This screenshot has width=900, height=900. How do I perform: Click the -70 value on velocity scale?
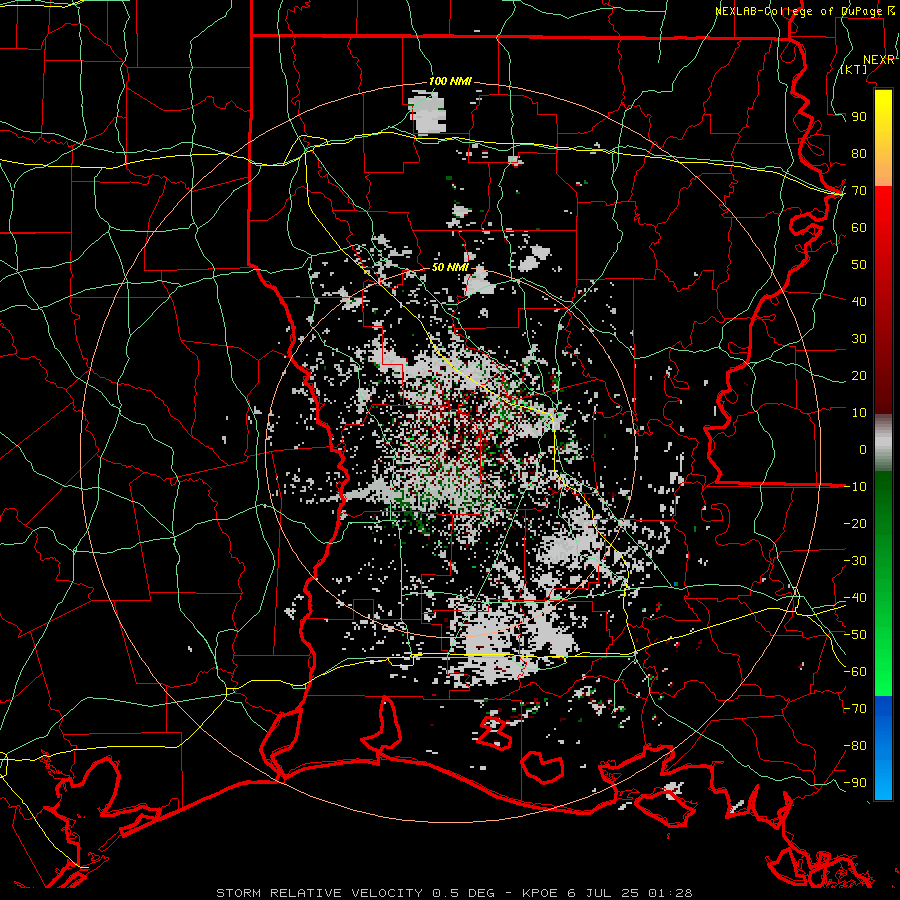point(855,709)
